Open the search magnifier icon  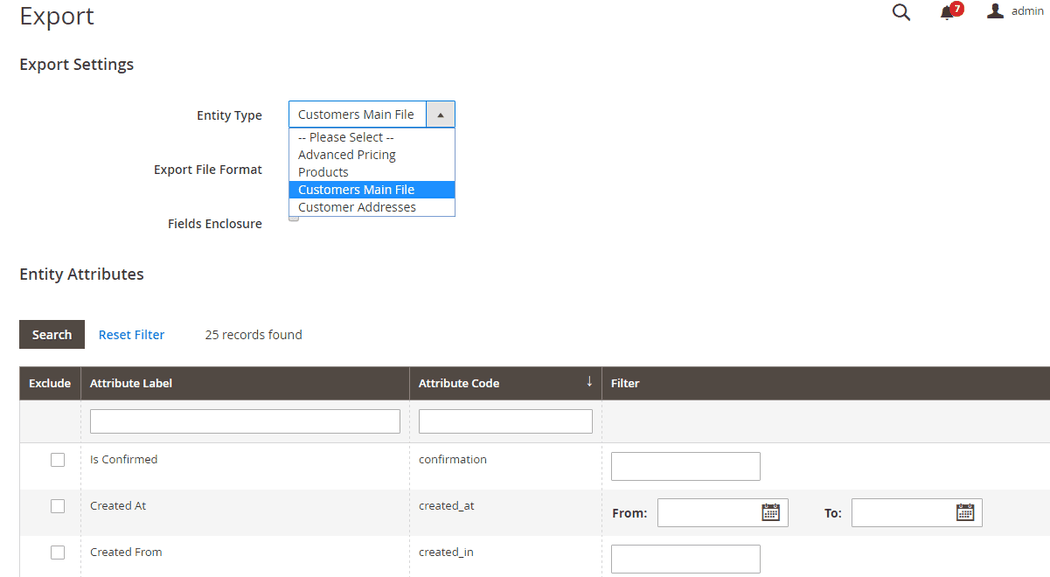click(x=901, y=12)
